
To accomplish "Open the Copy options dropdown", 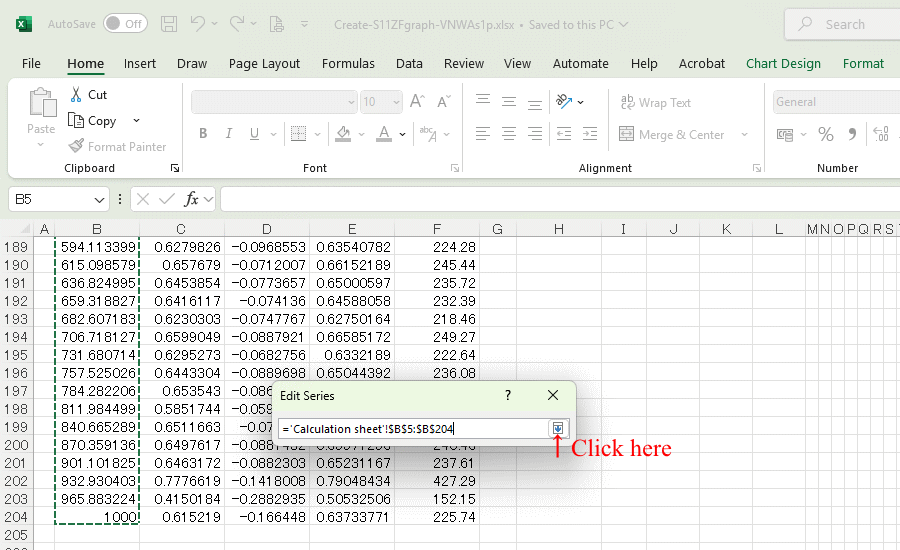I will tap(137, 121).
